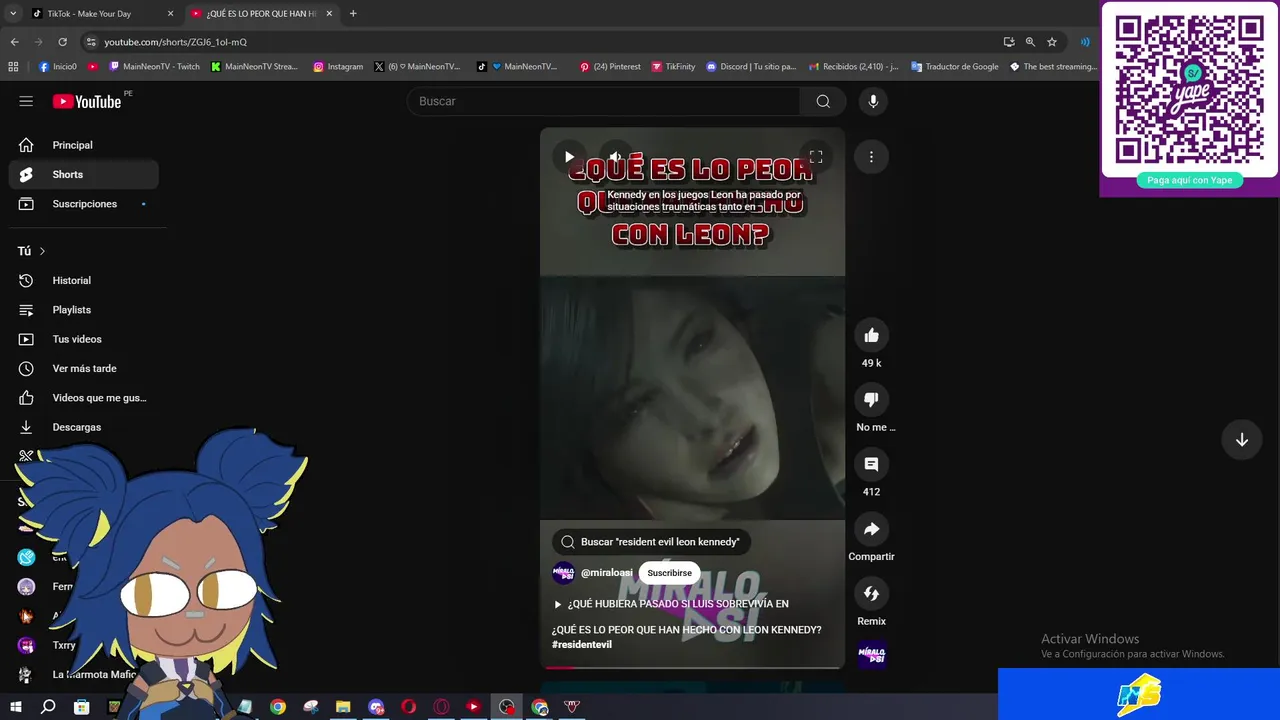The height and width of the screenshot is (720, 1280).
Task: Open the Discord bookmark
Action: 750,67
